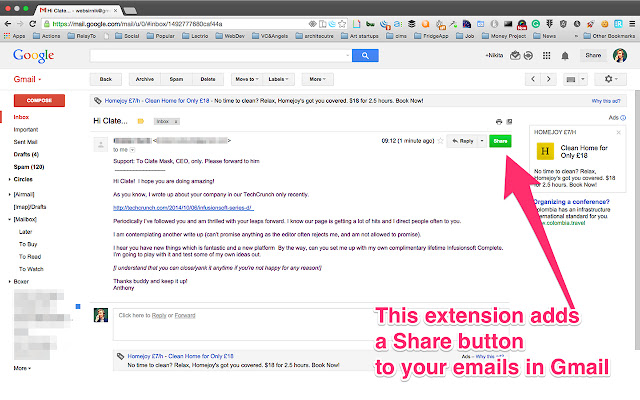Click the +Nikita profile link

[x=494, y=55]
